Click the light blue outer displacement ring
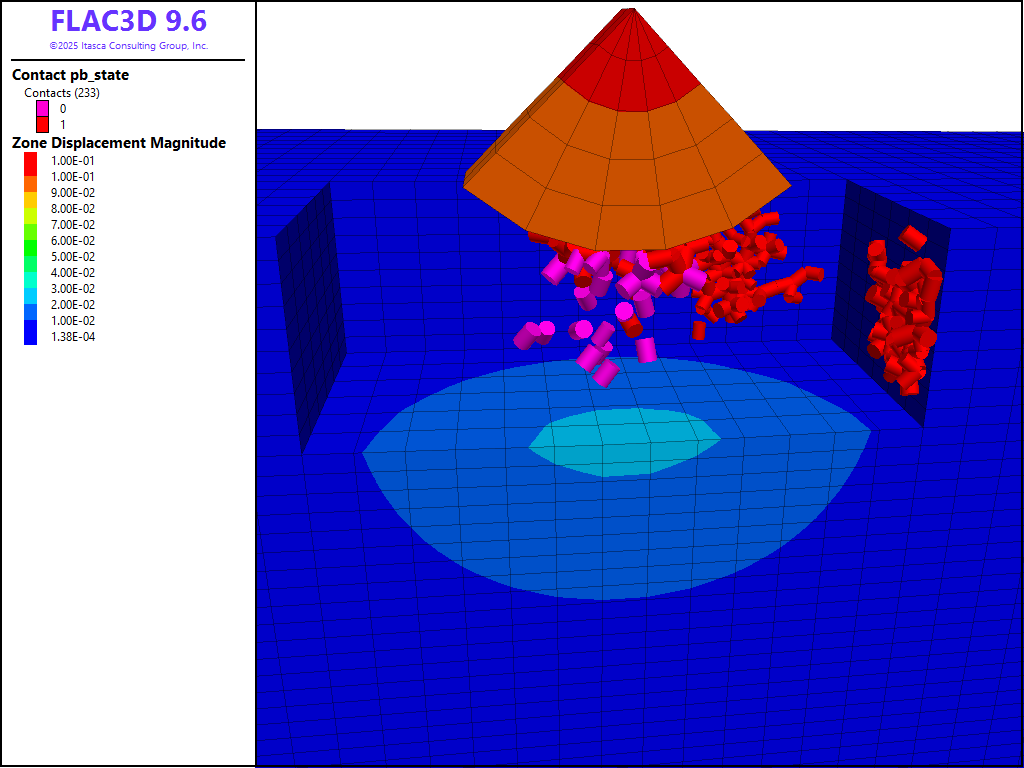The width and height of the screenshot is (1024, 768). click(x=620, y=540)
